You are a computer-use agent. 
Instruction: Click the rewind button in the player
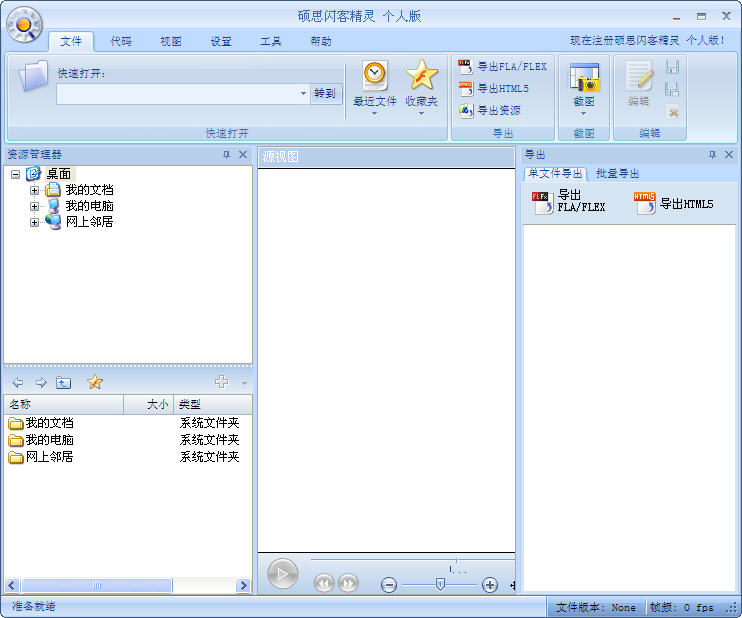click(324, 583)
